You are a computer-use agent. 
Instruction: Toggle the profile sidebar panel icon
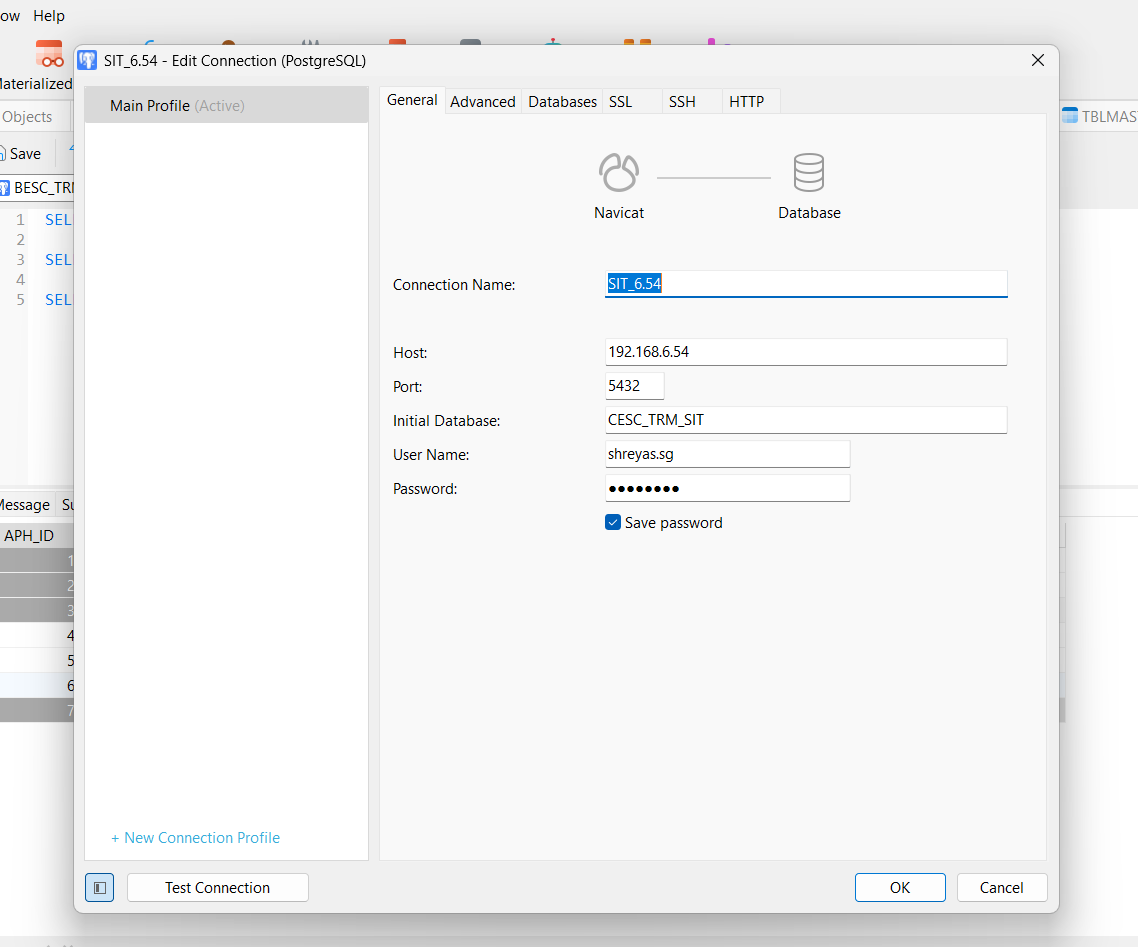[x=99, y=887]
